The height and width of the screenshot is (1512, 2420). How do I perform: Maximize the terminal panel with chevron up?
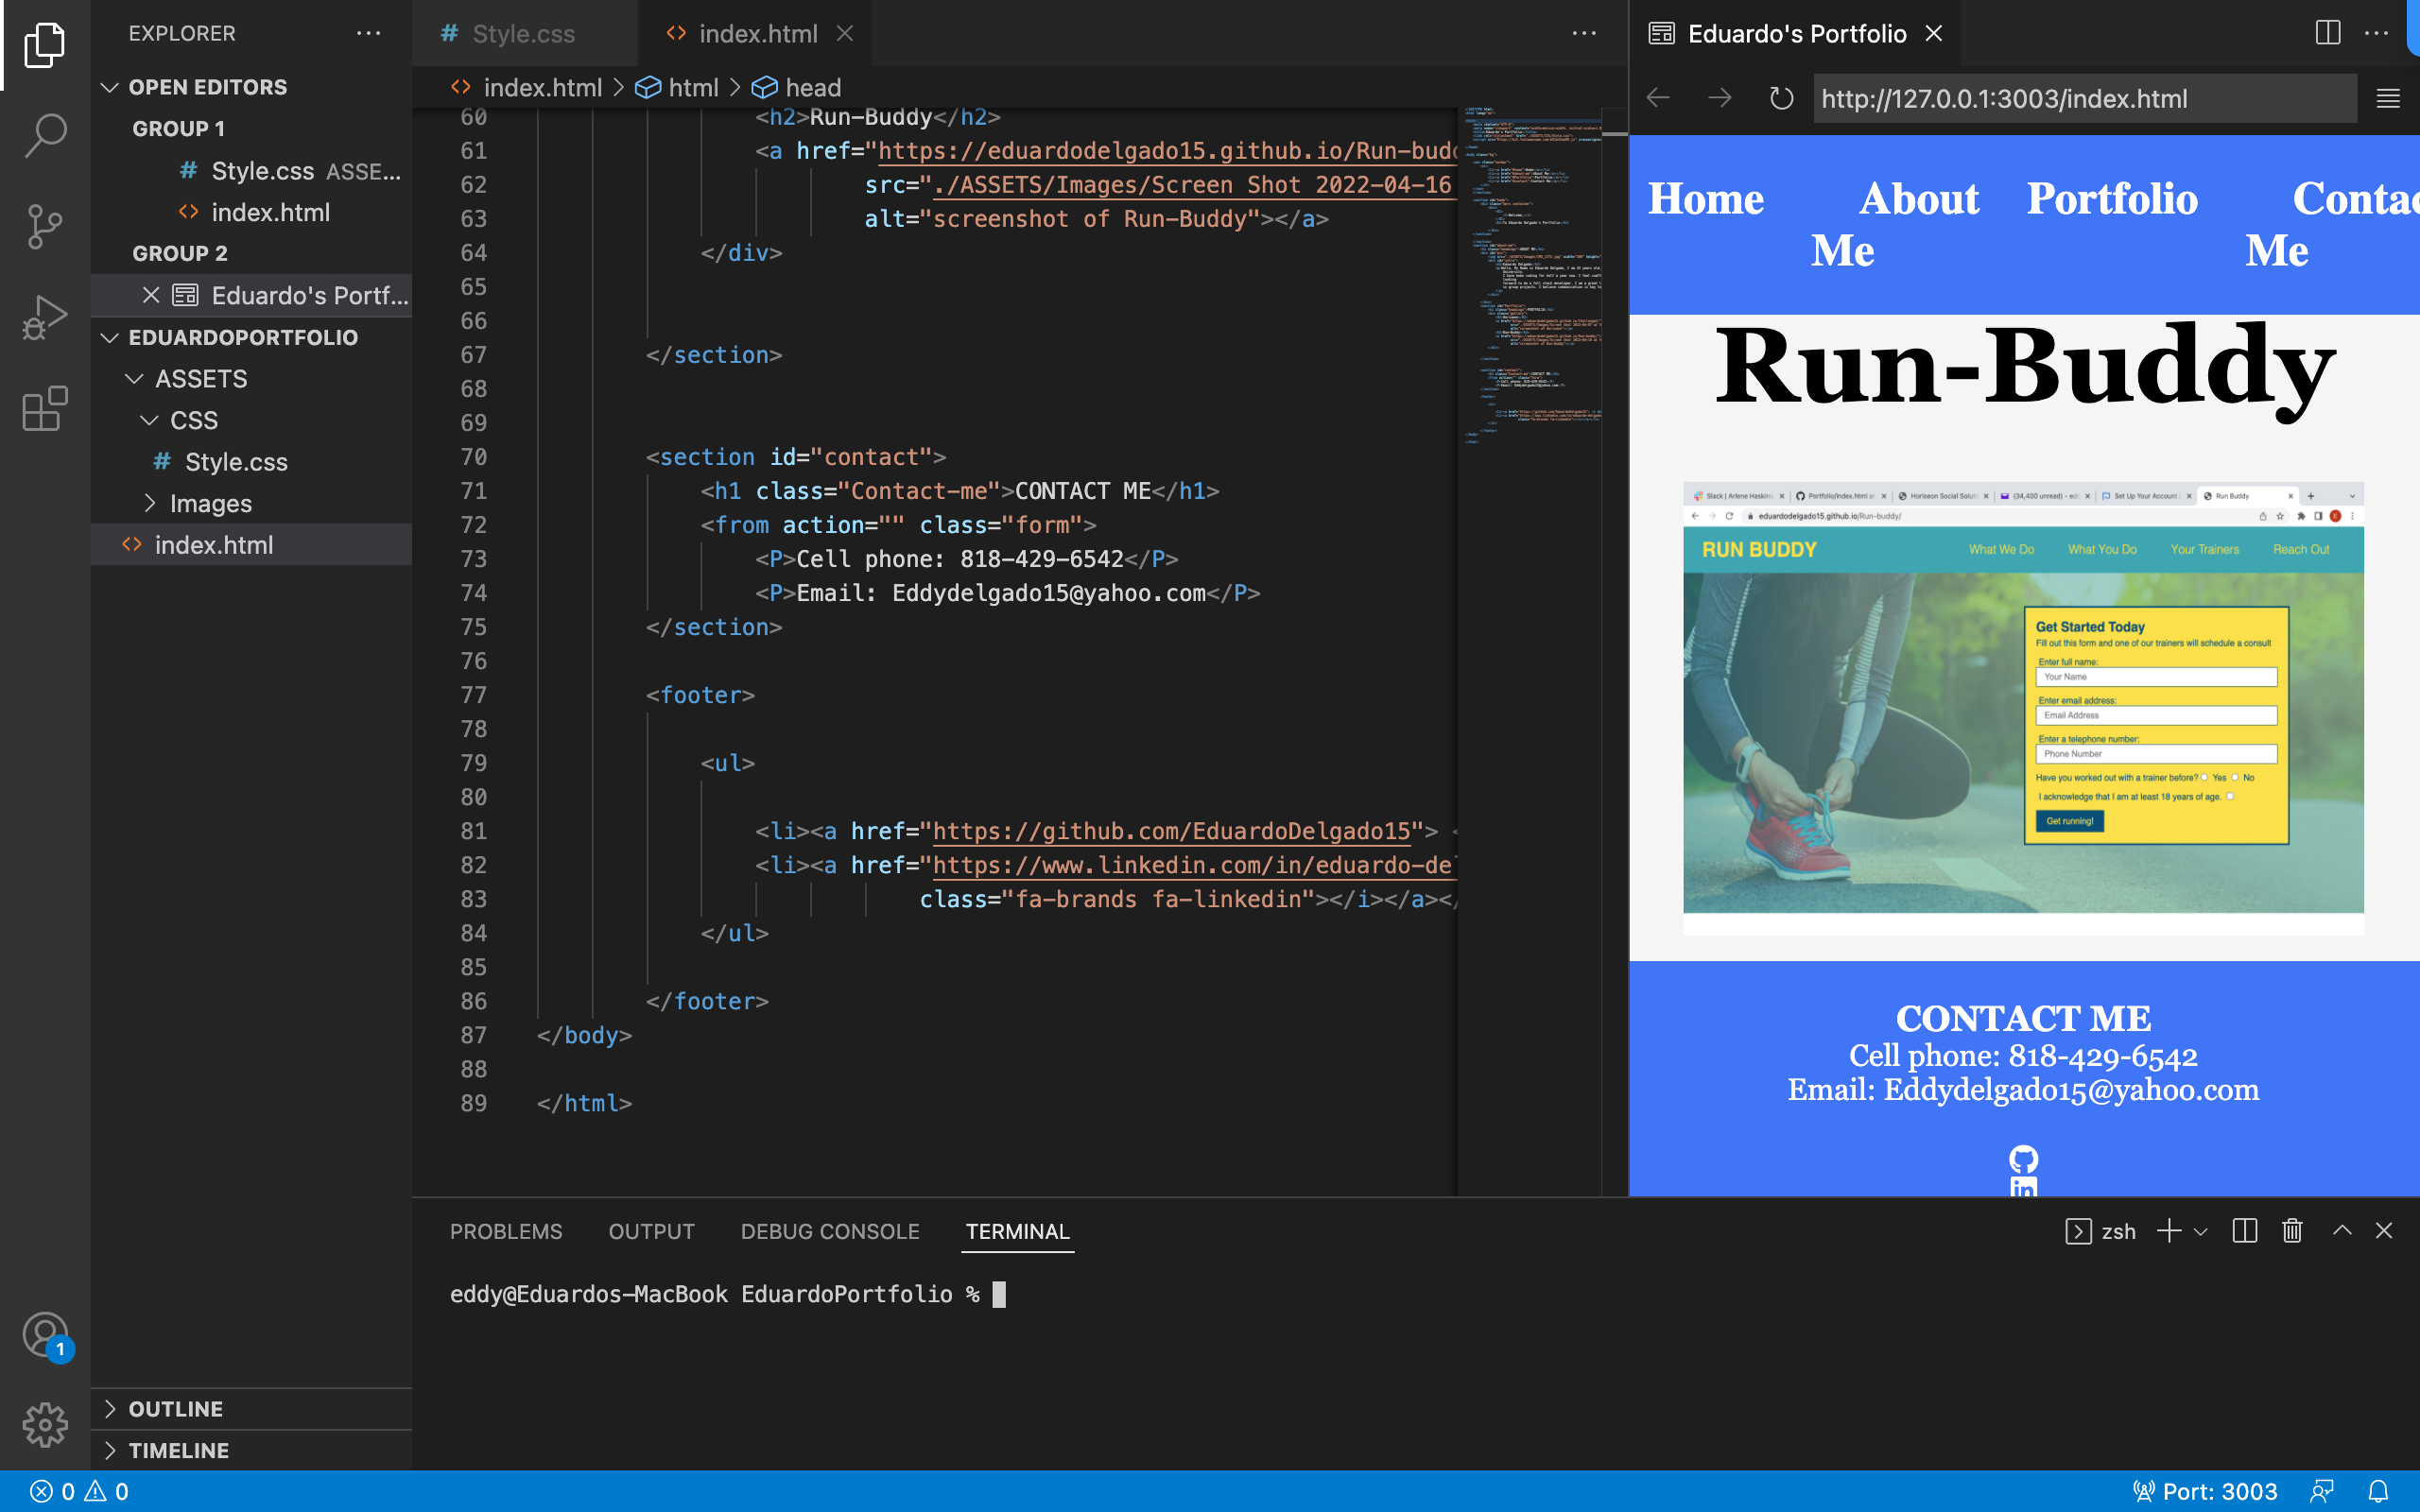pos(2342,1231)
